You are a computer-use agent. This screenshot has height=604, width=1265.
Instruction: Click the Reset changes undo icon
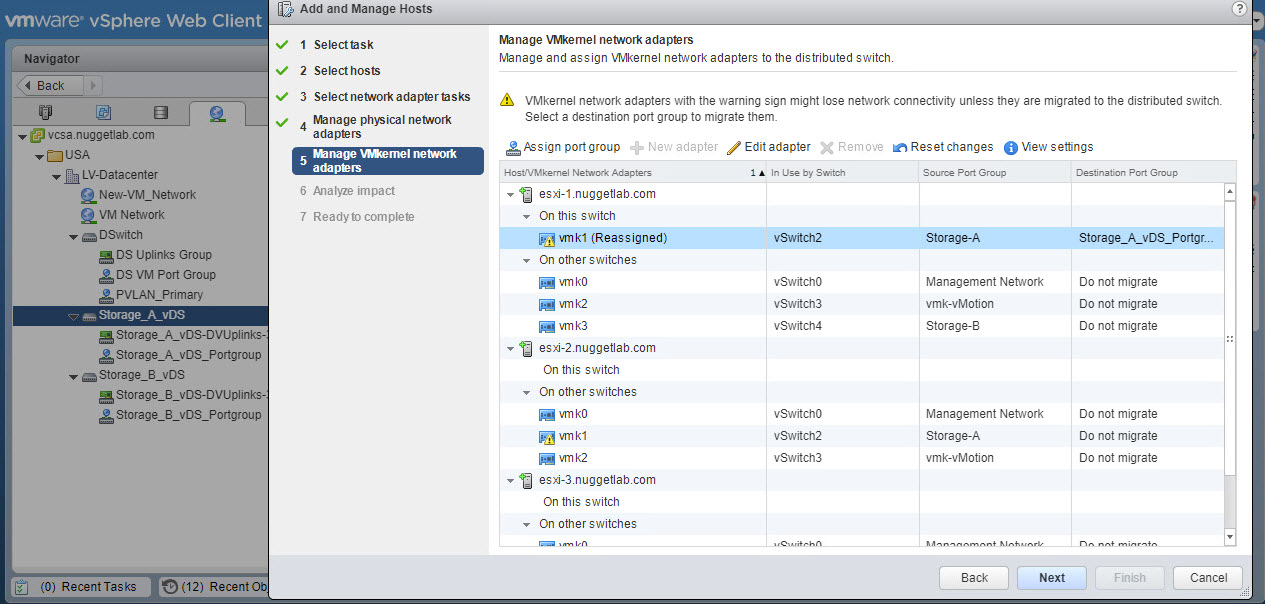[900, 148]
